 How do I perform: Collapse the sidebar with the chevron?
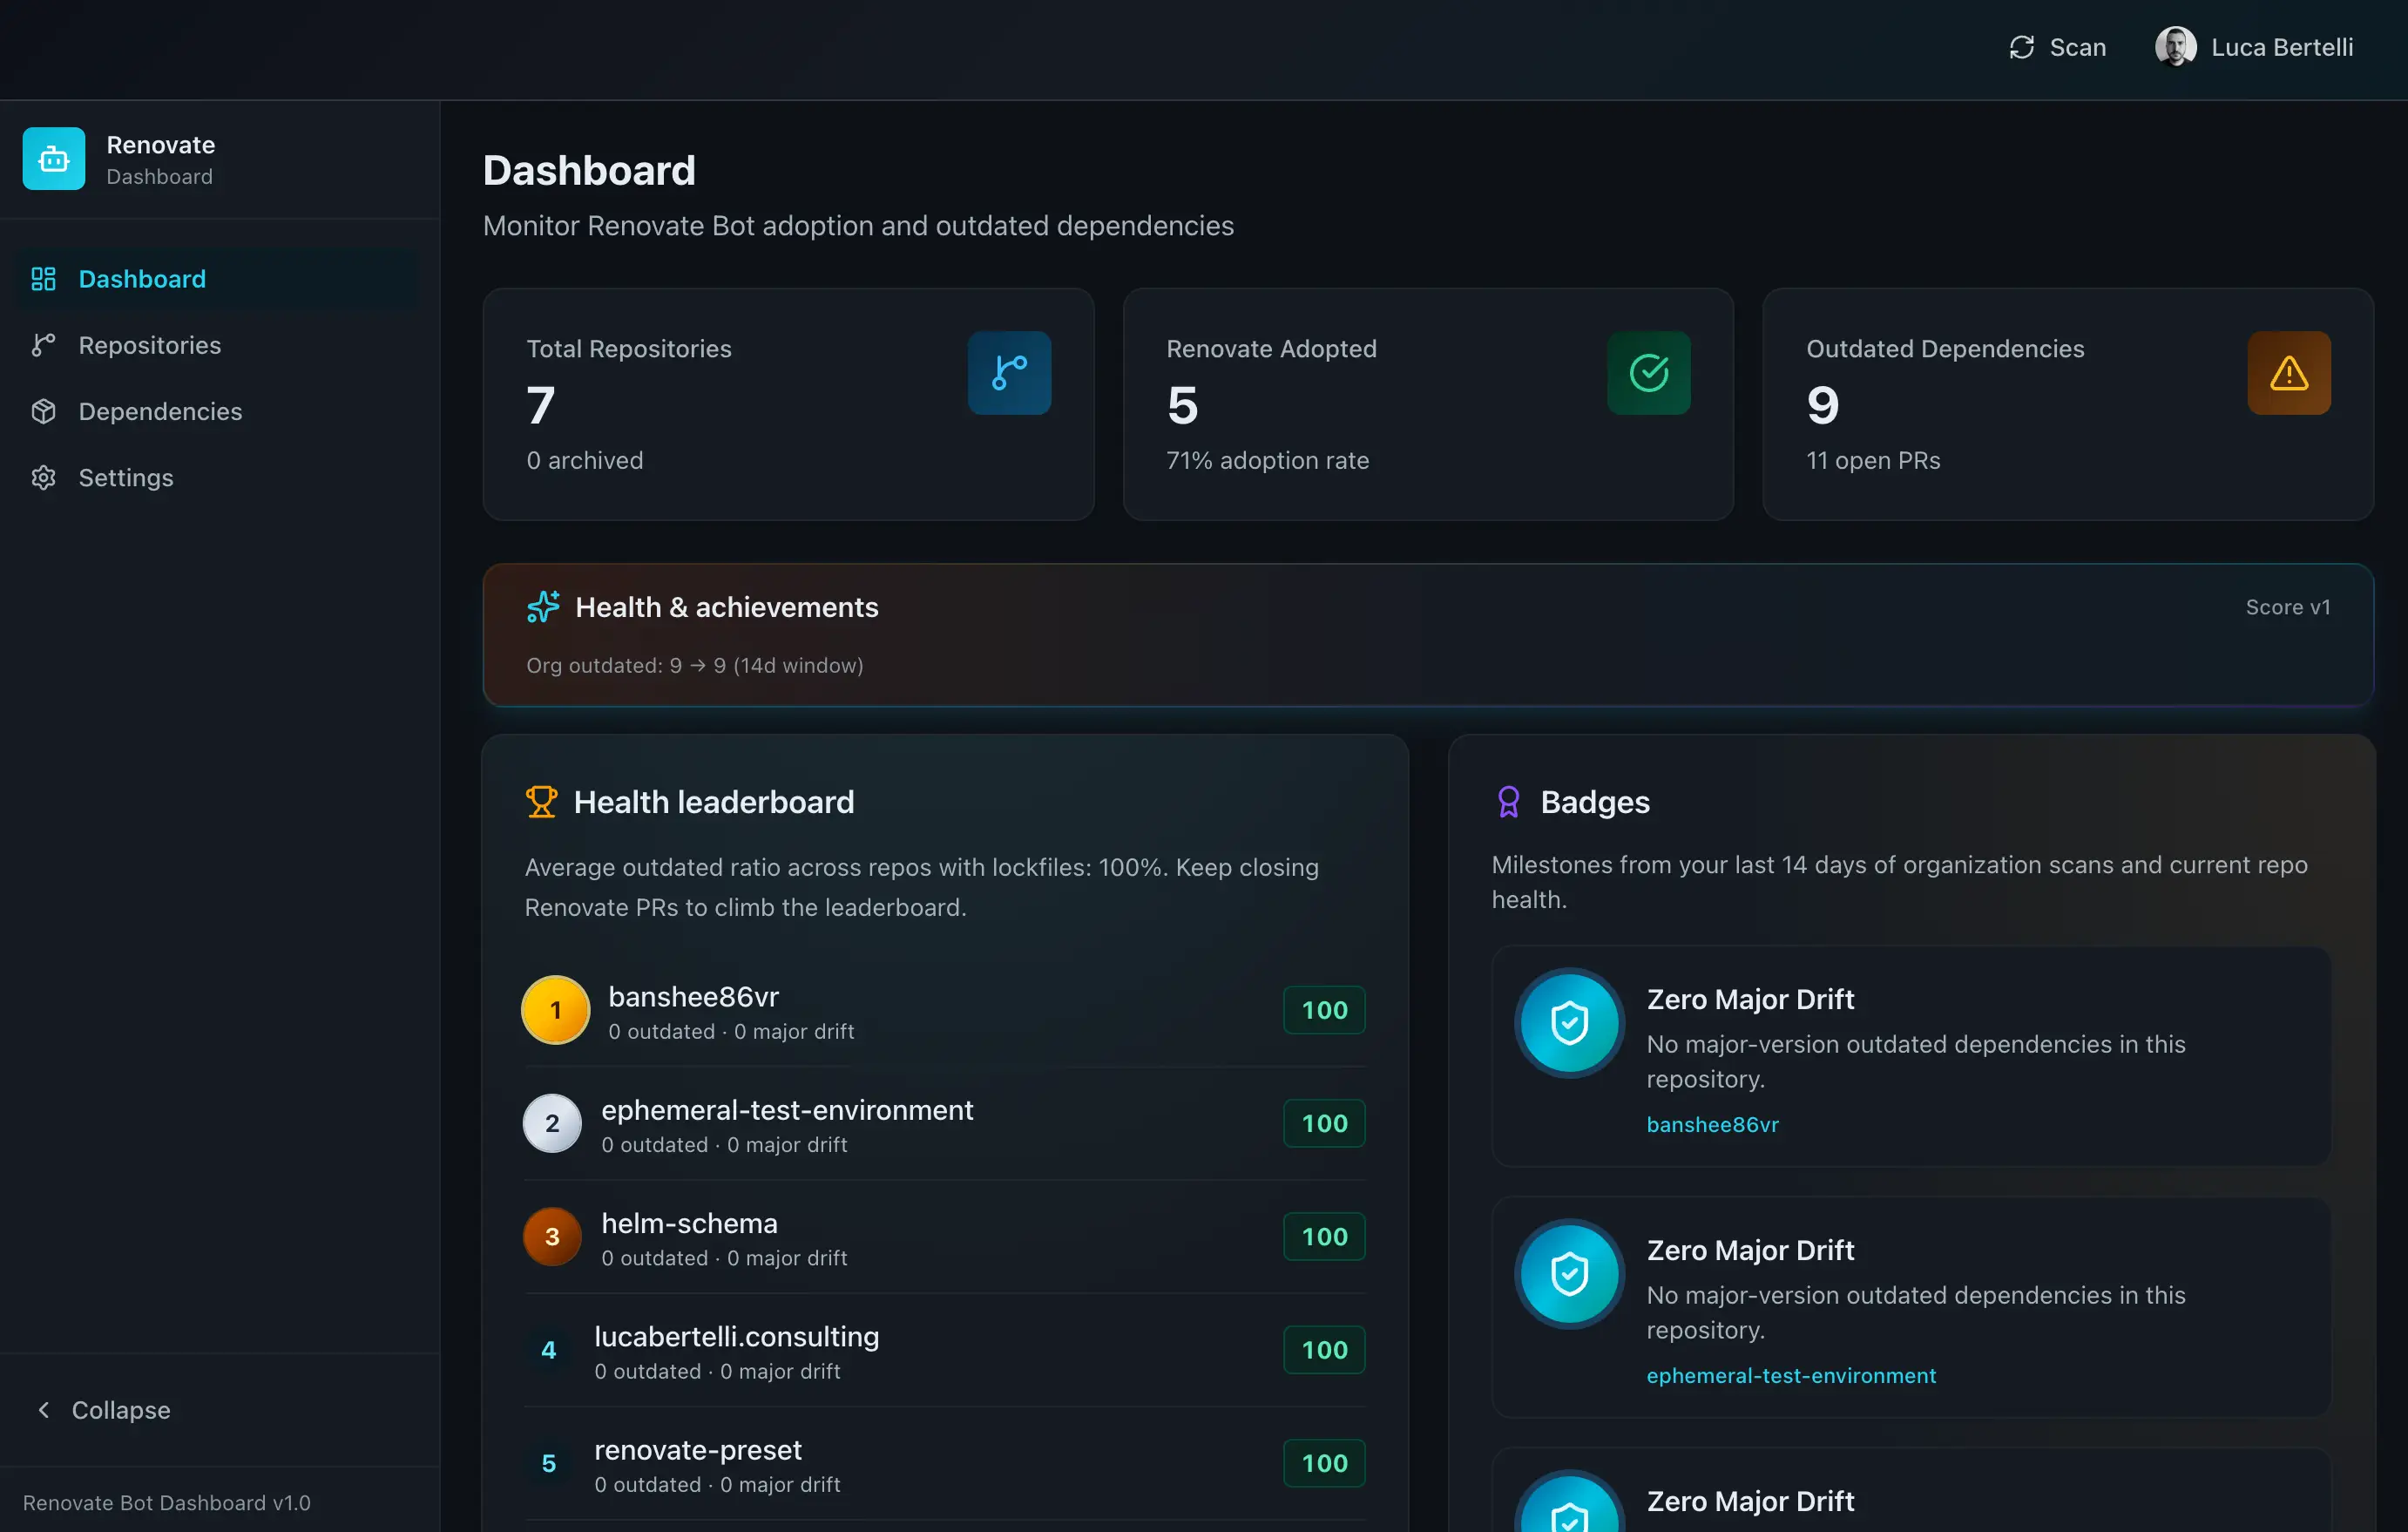pos(43,1409)
